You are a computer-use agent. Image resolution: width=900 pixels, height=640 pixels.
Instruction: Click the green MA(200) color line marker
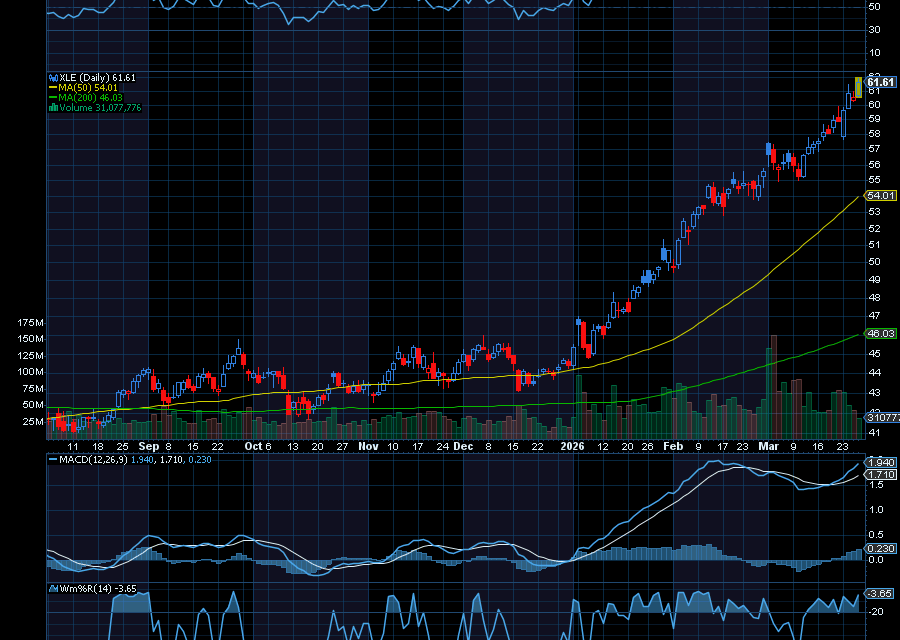pyautogui.click(x=53, y=97)
